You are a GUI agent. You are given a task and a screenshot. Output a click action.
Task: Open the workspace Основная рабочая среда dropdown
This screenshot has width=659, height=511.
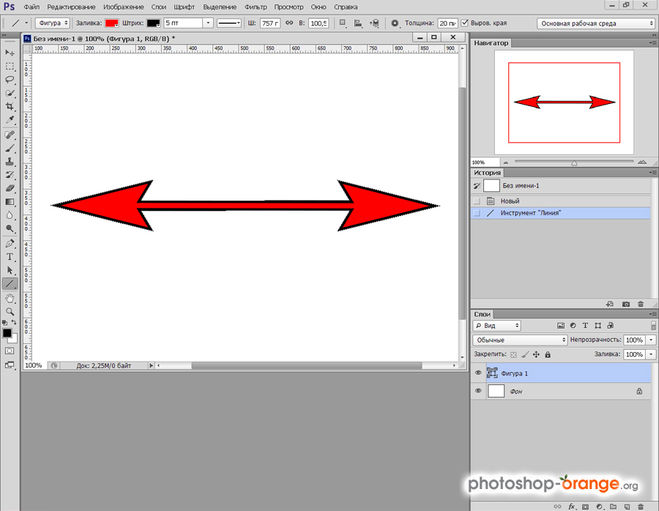click(596, 24)
